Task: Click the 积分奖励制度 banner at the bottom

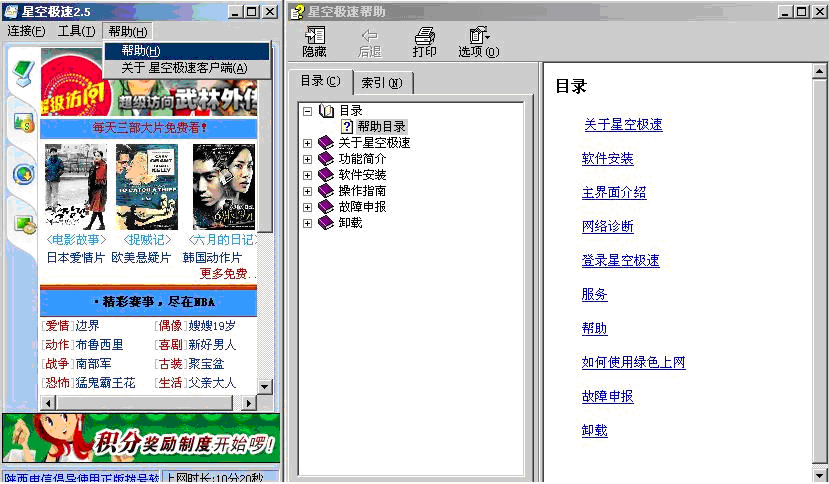Action: point(140,438)
